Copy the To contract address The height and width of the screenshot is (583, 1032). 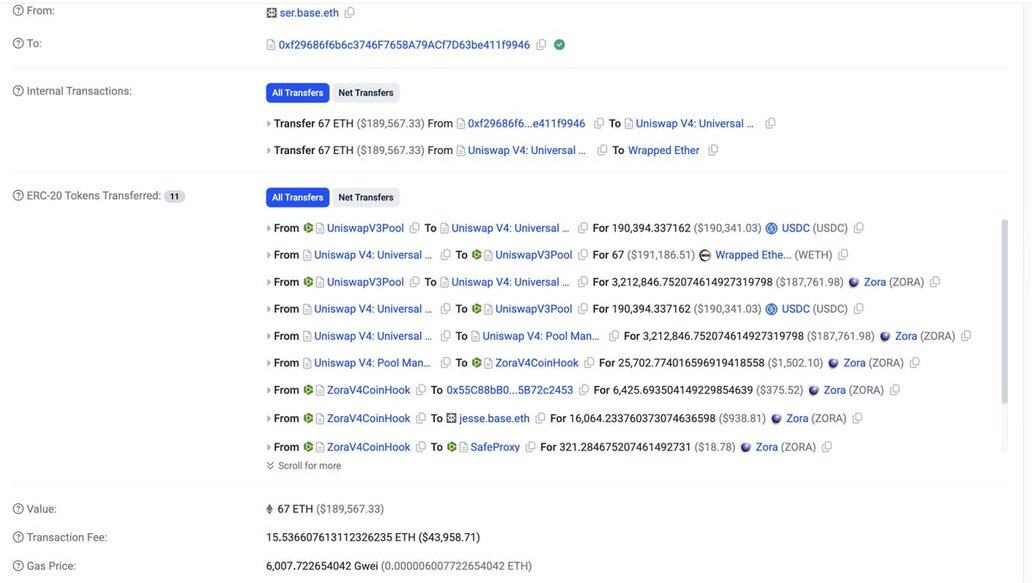(541, 45)
